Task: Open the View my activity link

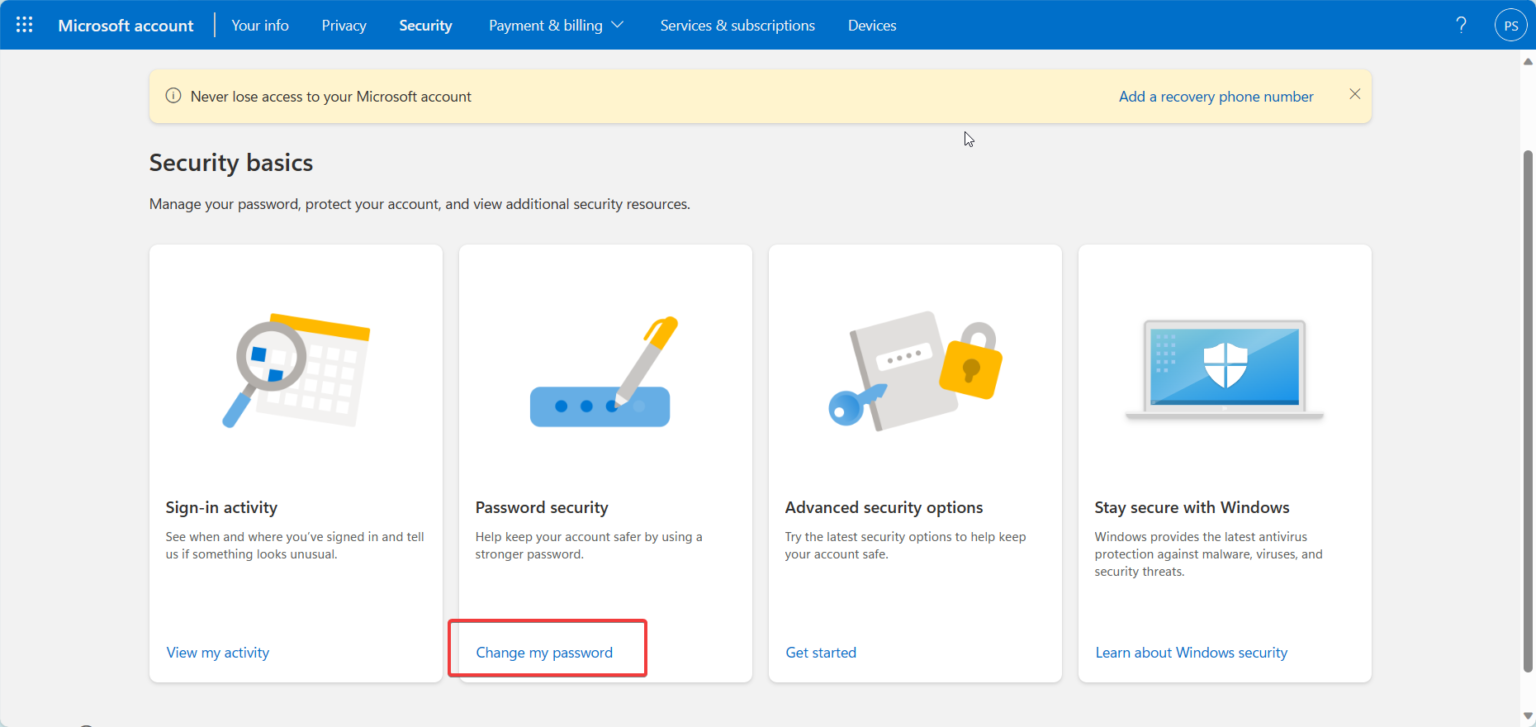Action: coord(218,653)
